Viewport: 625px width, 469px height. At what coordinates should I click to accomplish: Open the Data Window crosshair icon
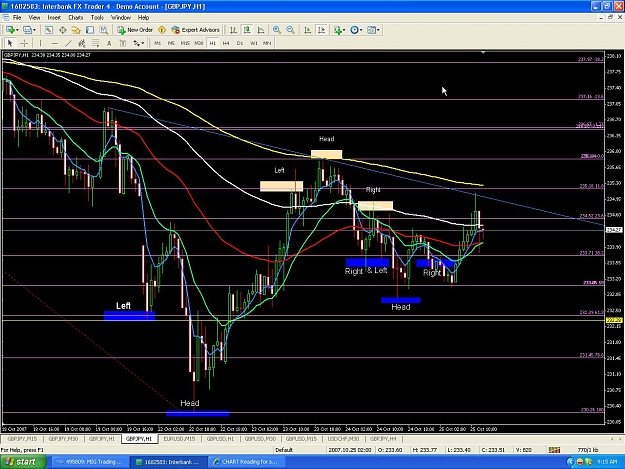(x=63, y=30)
